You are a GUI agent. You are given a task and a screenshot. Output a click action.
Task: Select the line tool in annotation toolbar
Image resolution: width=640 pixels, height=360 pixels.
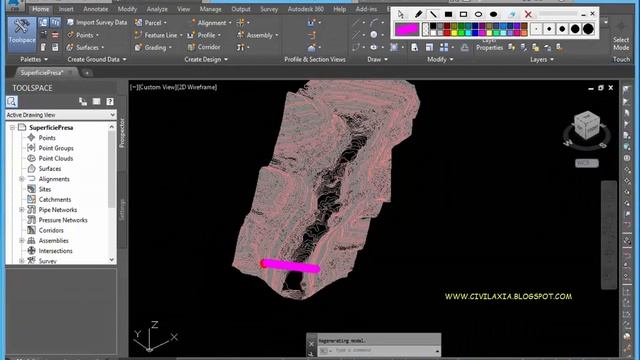pos(433,14)
